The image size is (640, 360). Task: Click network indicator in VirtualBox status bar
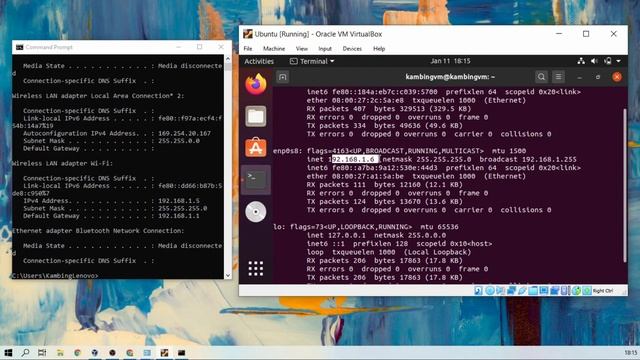(511, 291)
